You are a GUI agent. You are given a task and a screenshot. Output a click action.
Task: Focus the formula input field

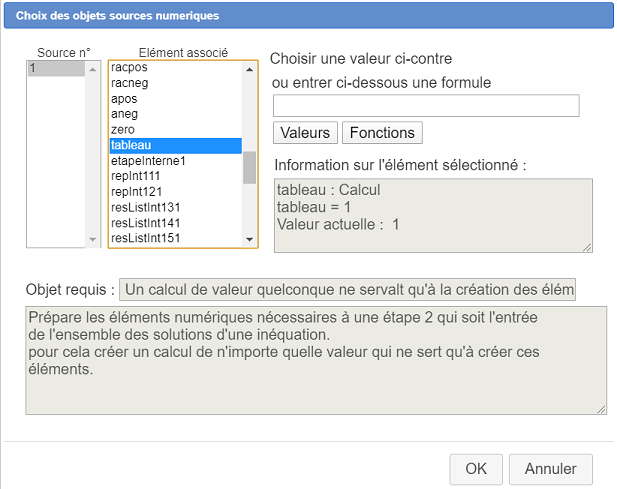[426, 106]
